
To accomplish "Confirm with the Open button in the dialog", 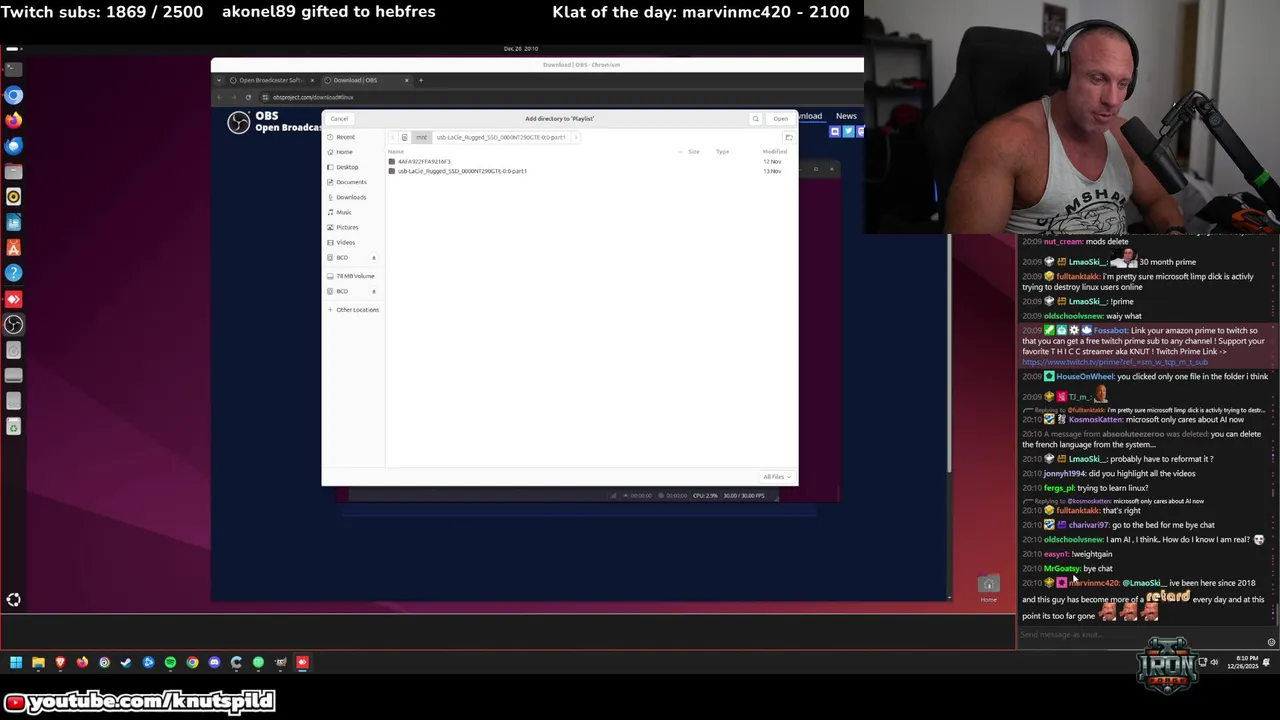I will click(780, 119).
